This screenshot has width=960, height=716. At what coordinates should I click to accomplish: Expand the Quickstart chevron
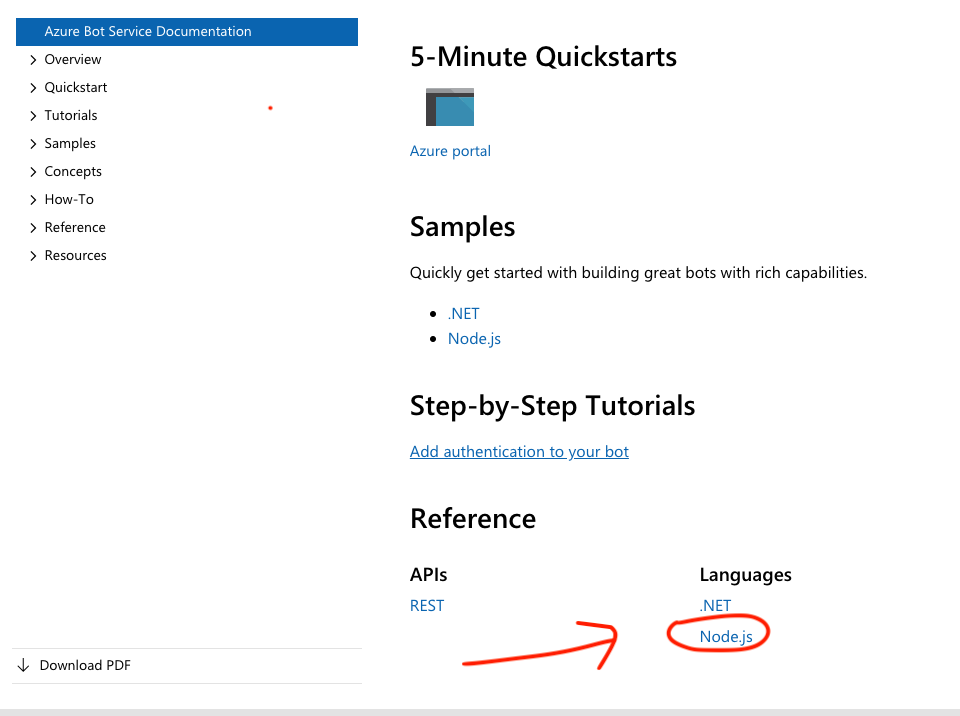tap(33, 88)
